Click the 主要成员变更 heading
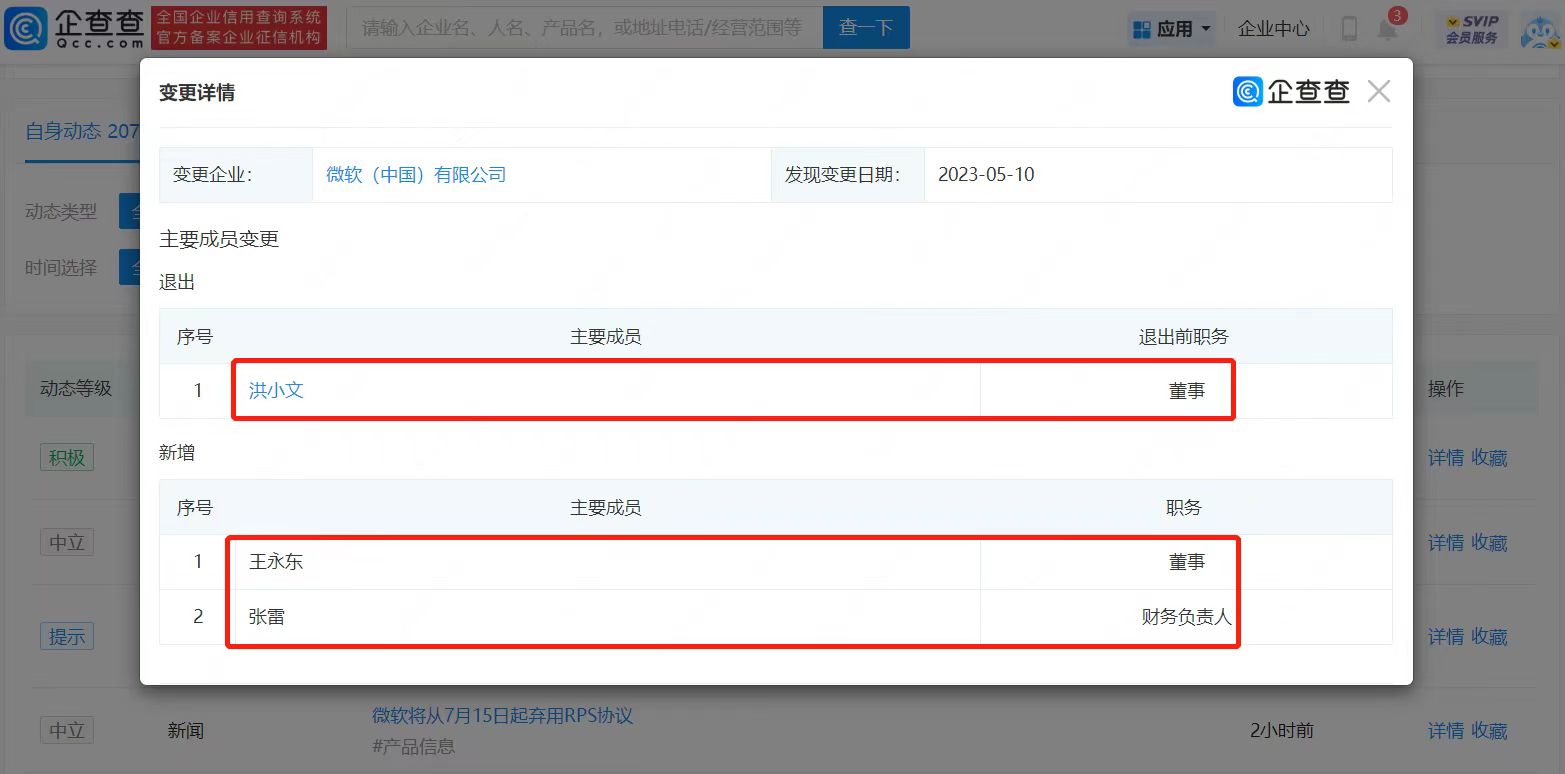The image size is (1565, 774). tap(219, 240)
